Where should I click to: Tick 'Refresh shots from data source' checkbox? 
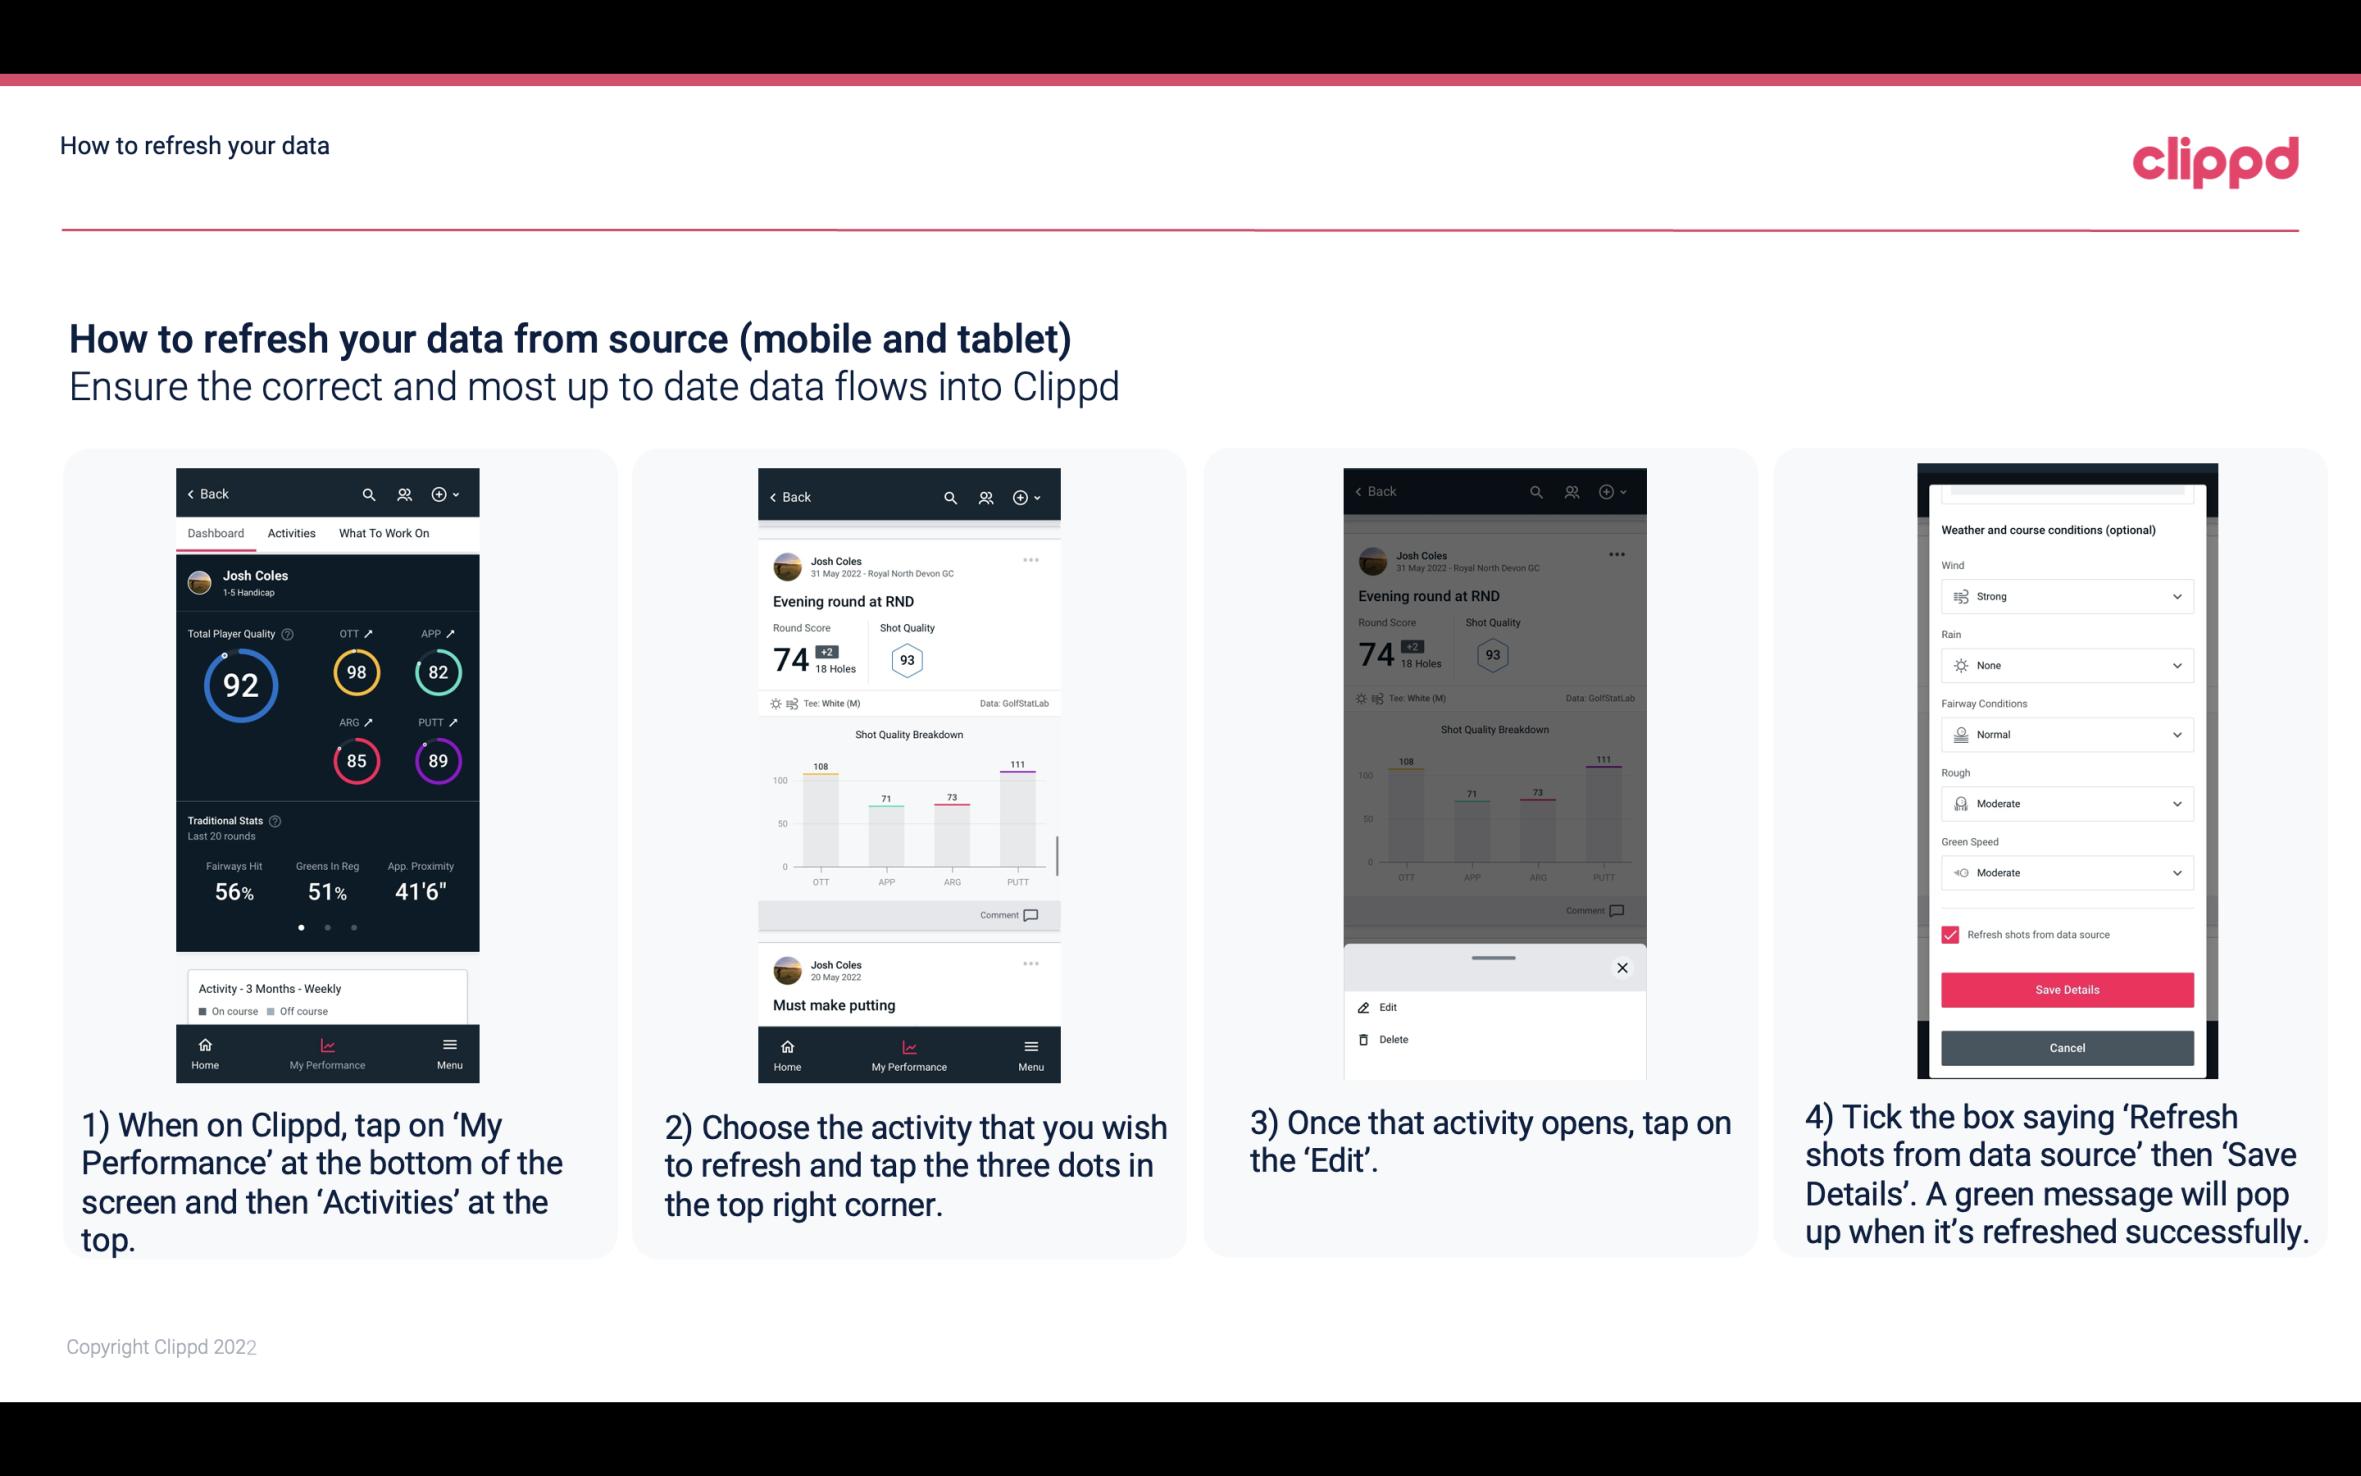click(x=1950, y=934)
